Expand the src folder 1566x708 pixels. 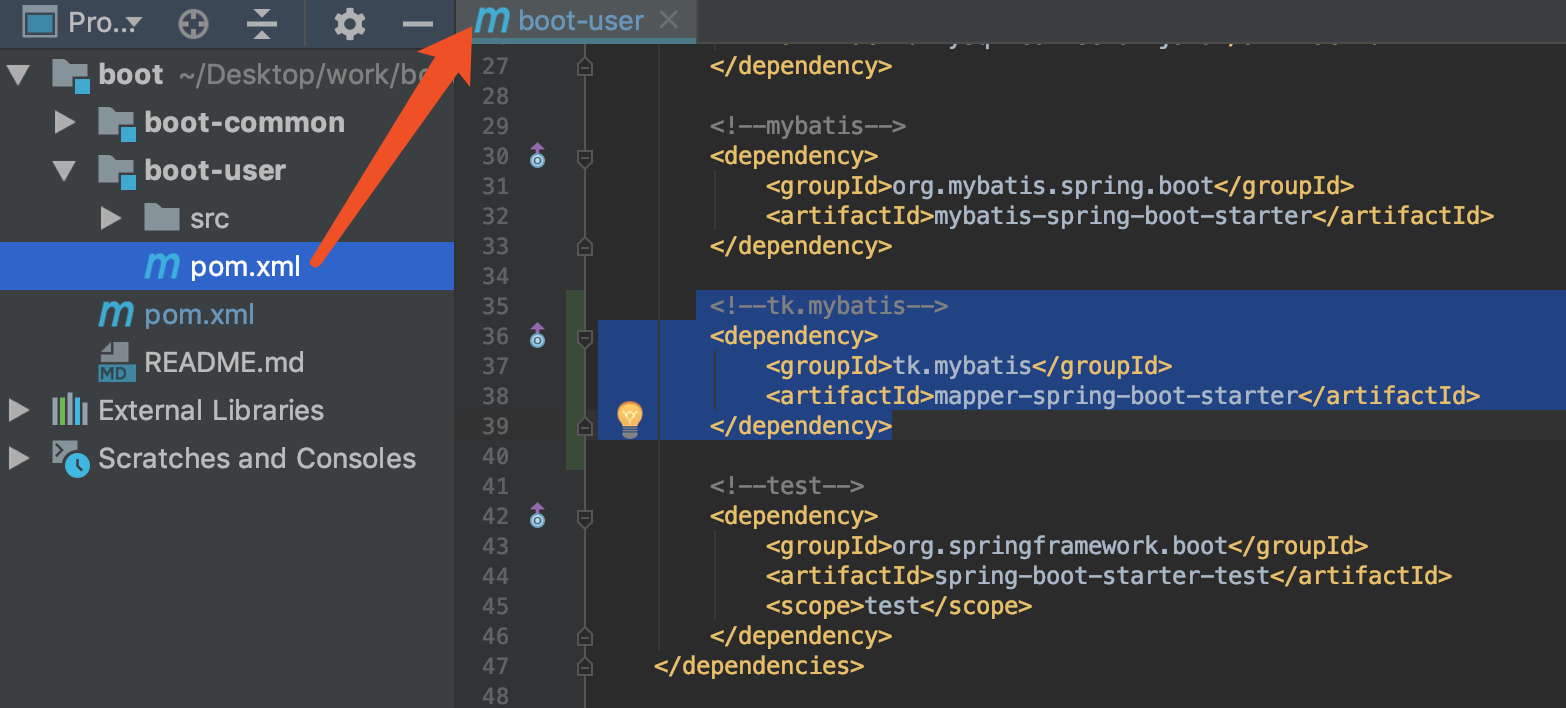[x=110, y=218]
